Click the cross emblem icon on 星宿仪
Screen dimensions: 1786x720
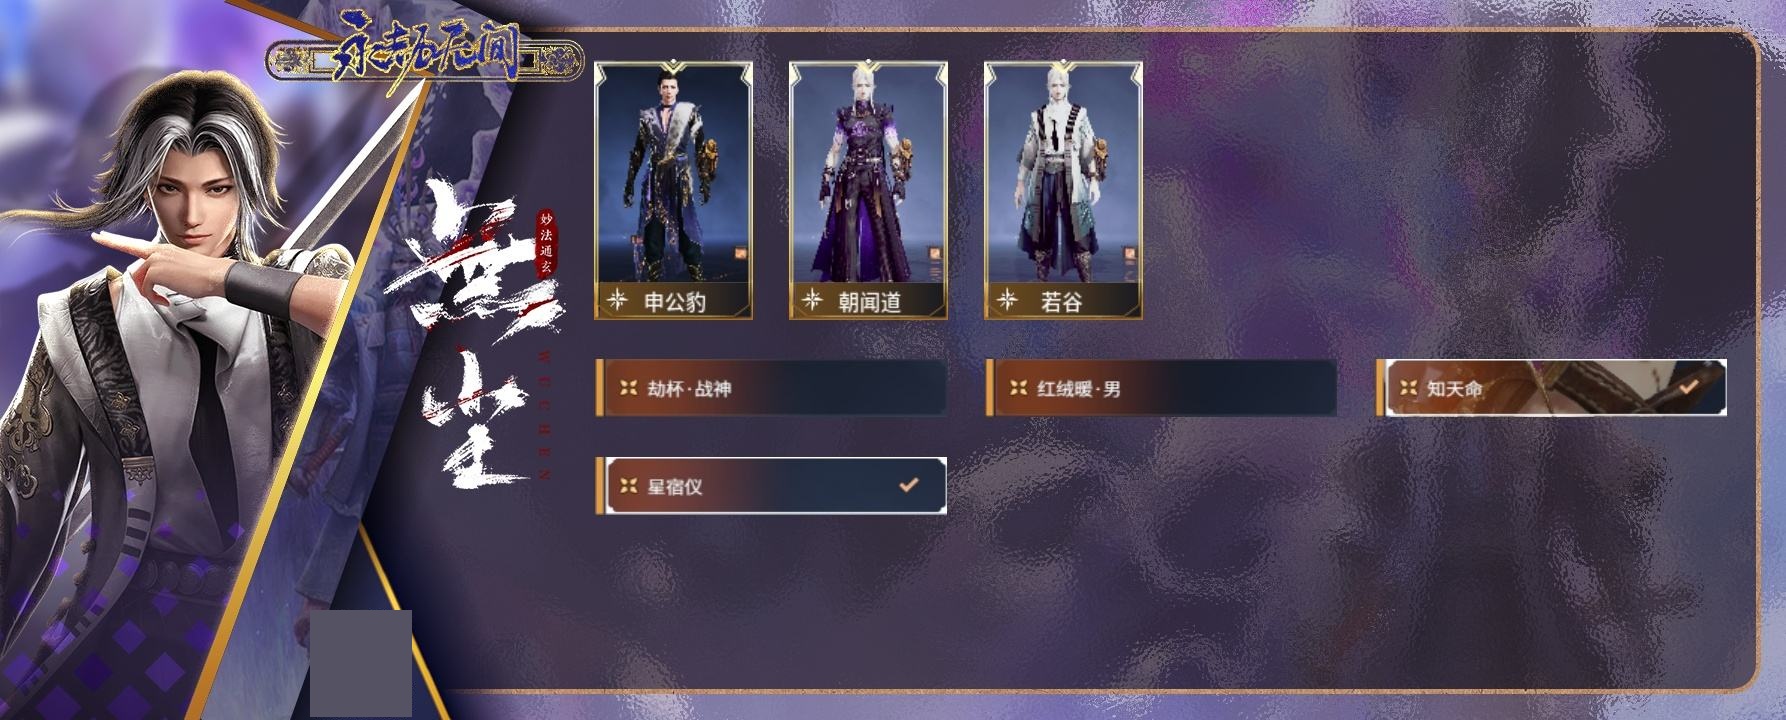click(628, 486)
